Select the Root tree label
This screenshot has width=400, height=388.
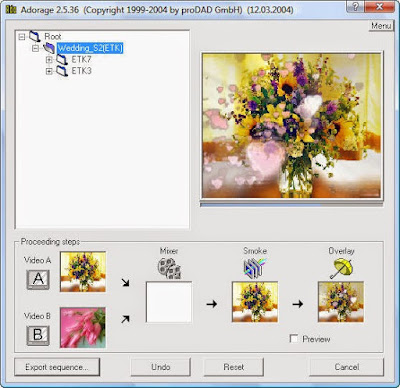pos(53,36)
